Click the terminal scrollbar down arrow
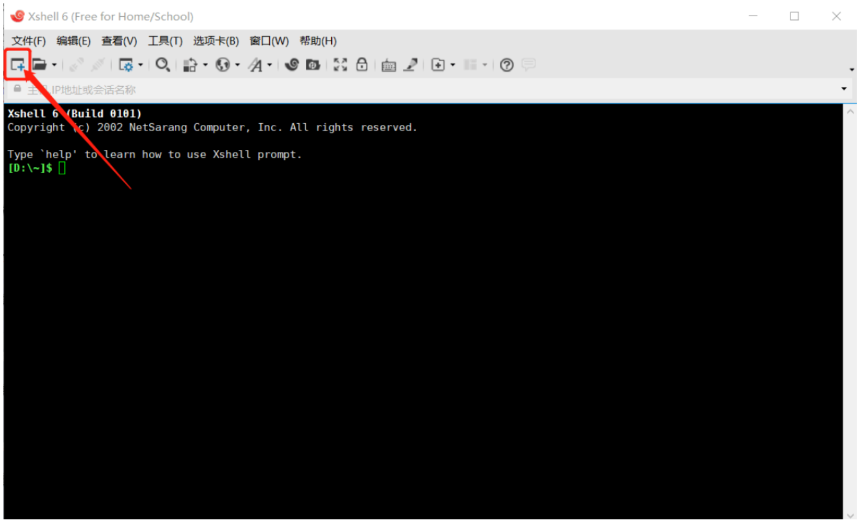The height and width of the screenshot is (521, 857). point(850,515)
